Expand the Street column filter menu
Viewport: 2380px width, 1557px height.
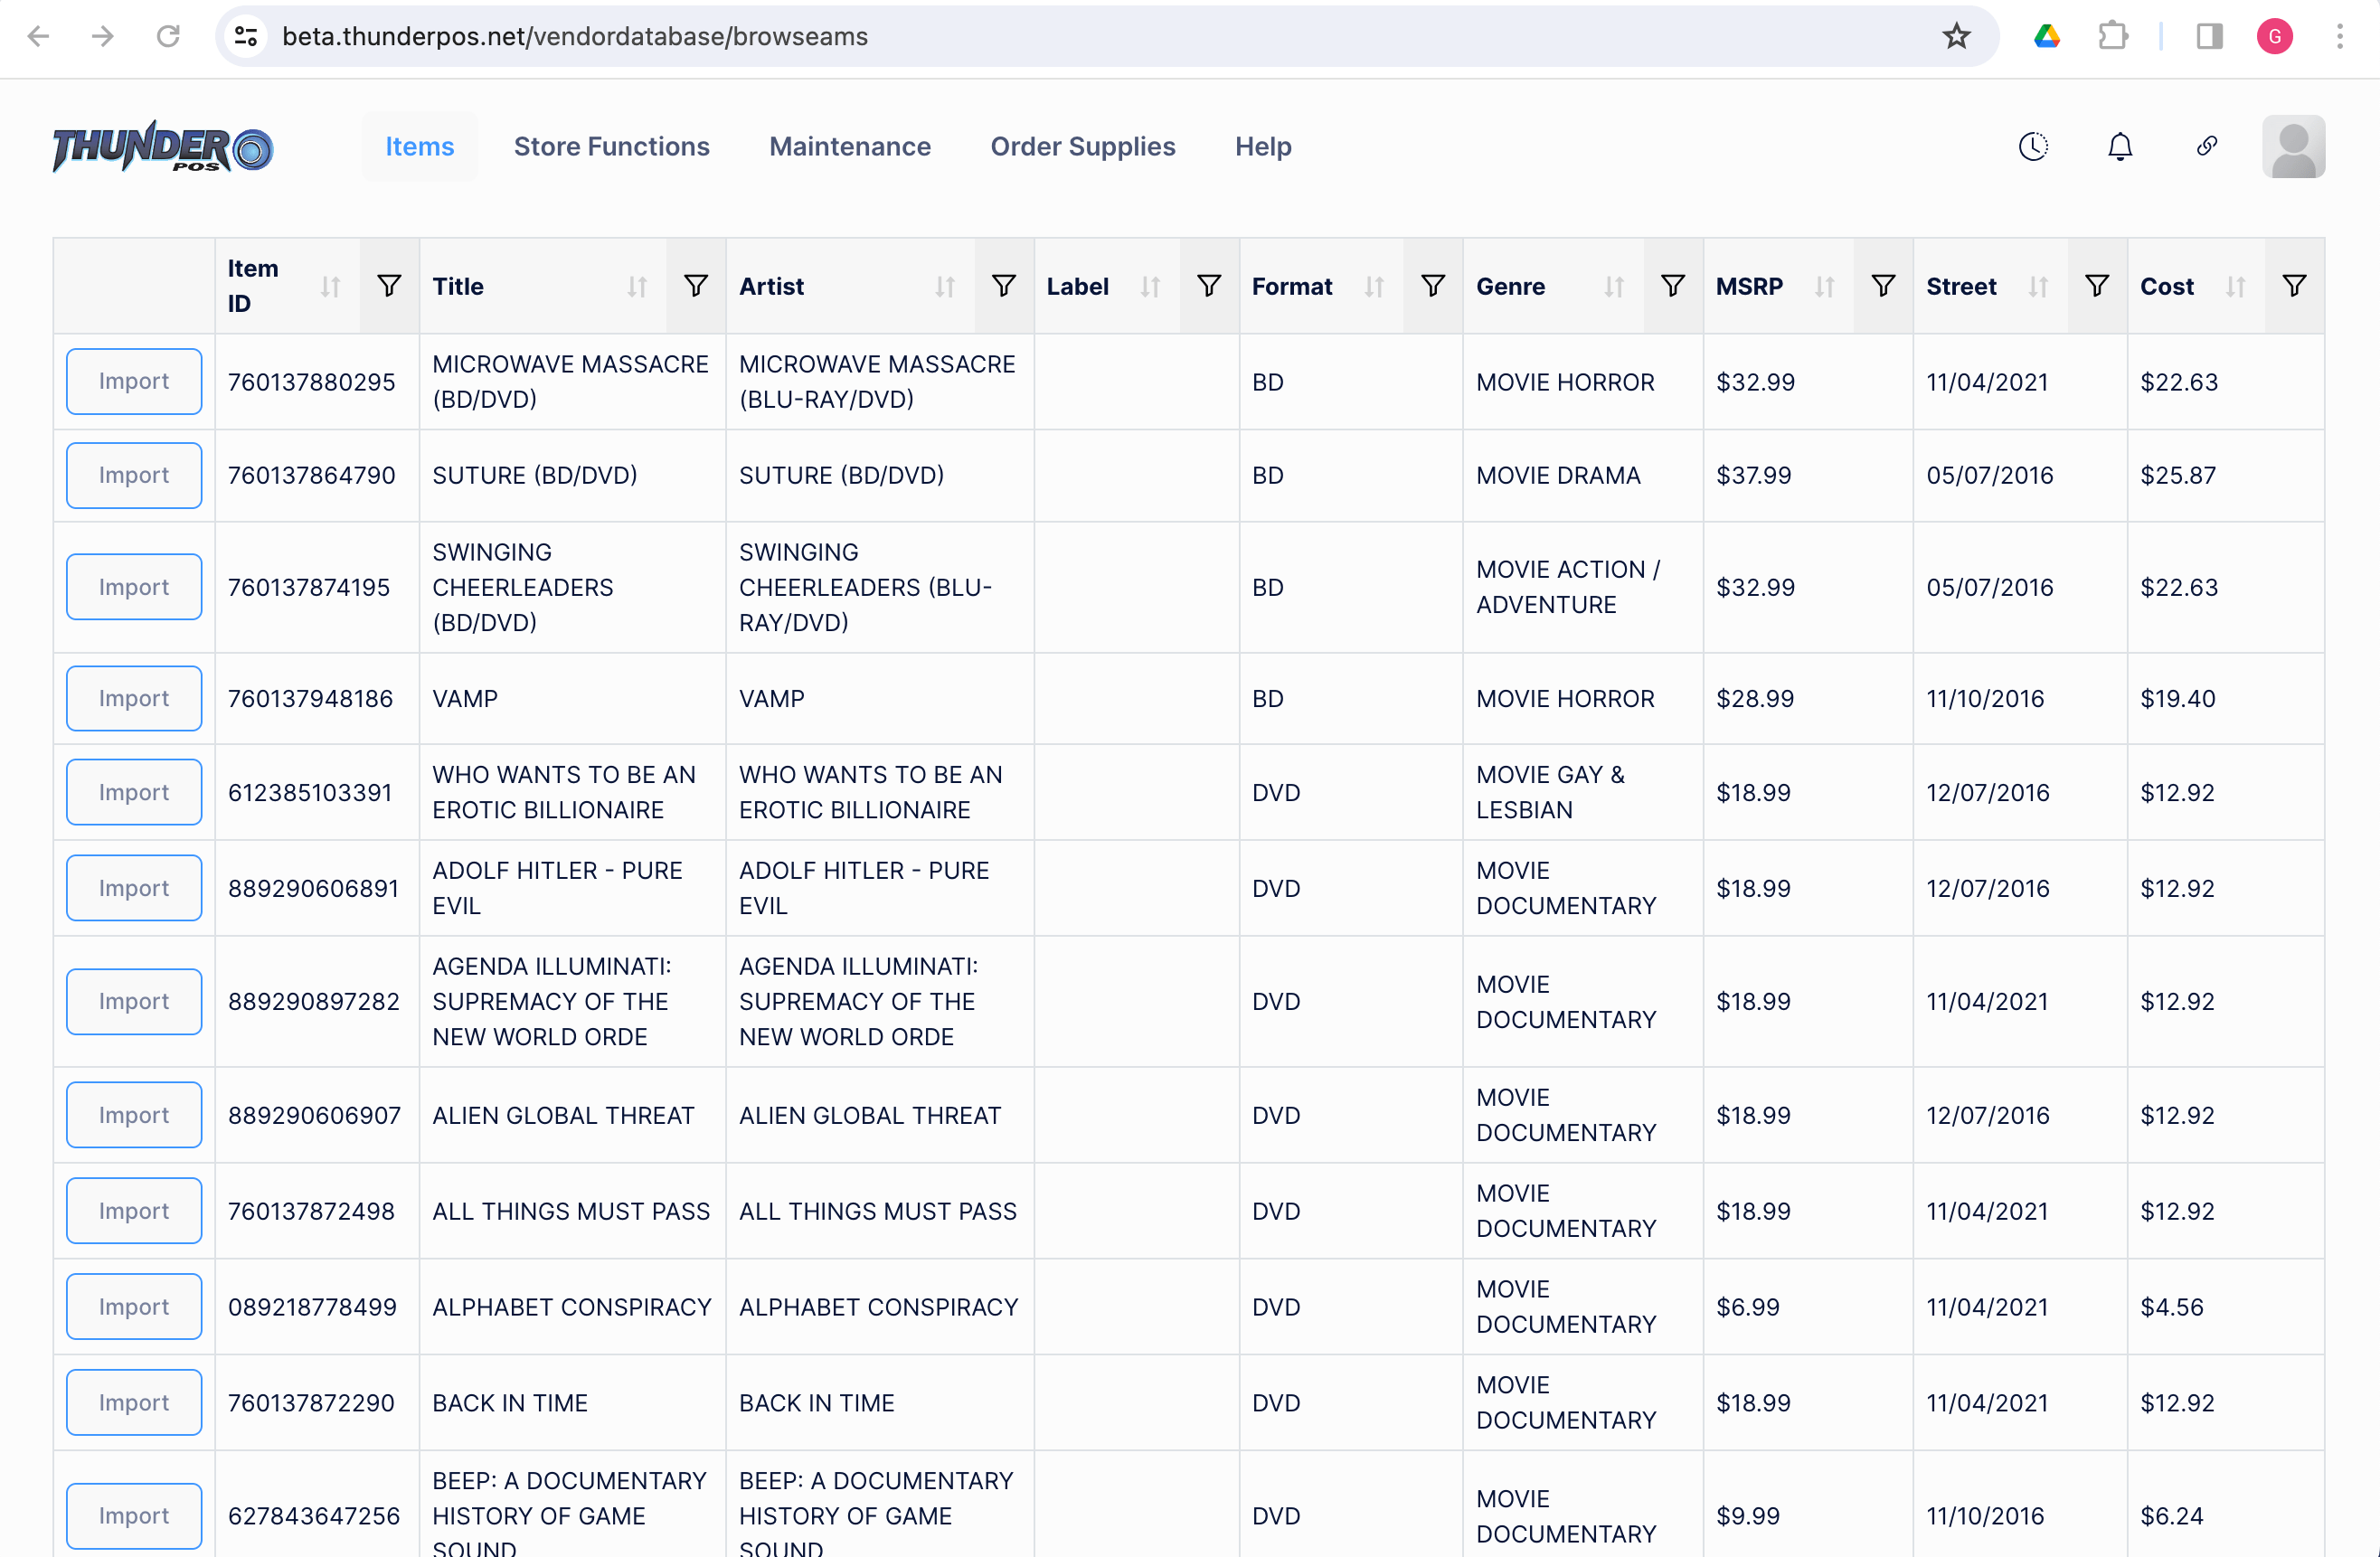[x=2096, y=286]
